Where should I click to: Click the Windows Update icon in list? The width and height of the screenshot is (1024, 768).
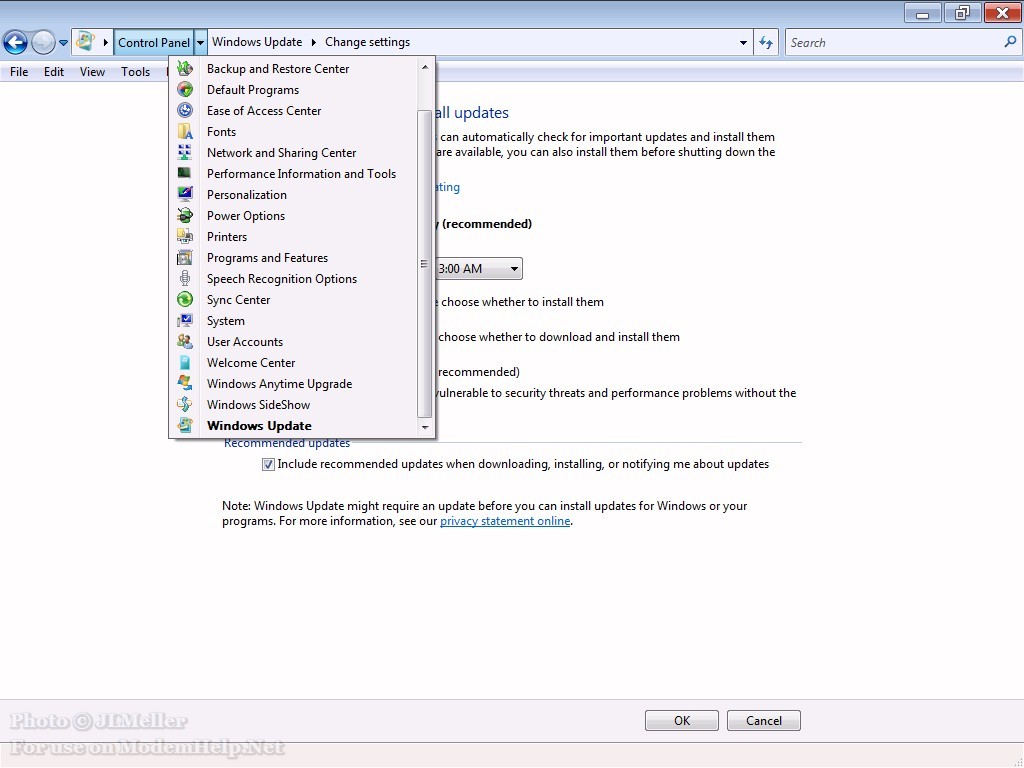point(185,425)
